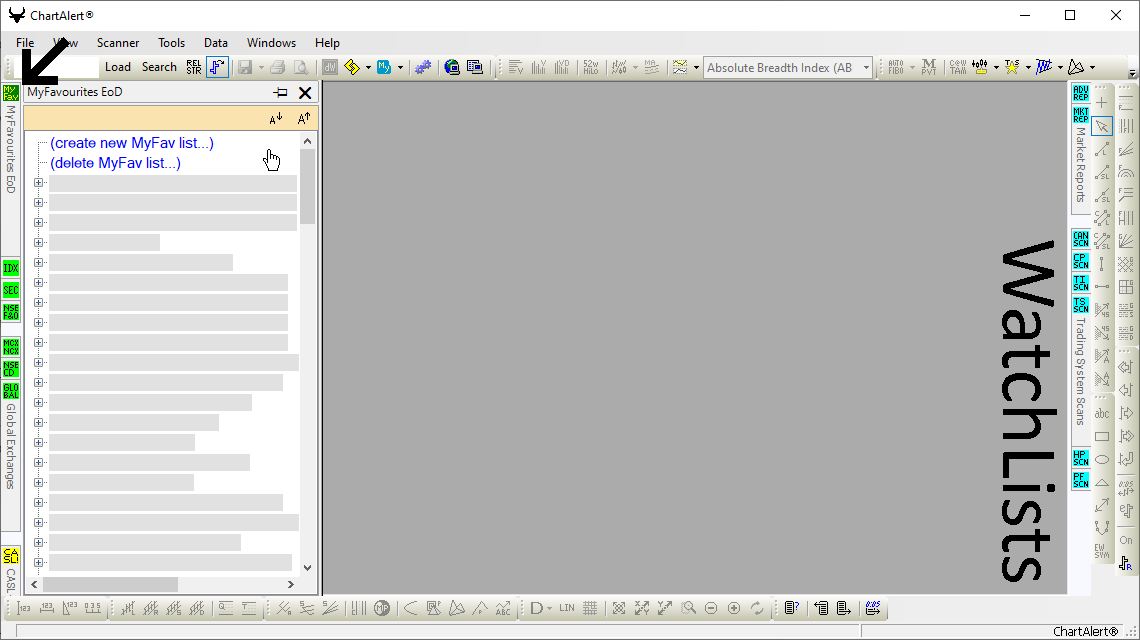This screenshot has width=1140, height=640.
Task: Expand the first tree node under delete MyFav
Action: pos(39,183)
